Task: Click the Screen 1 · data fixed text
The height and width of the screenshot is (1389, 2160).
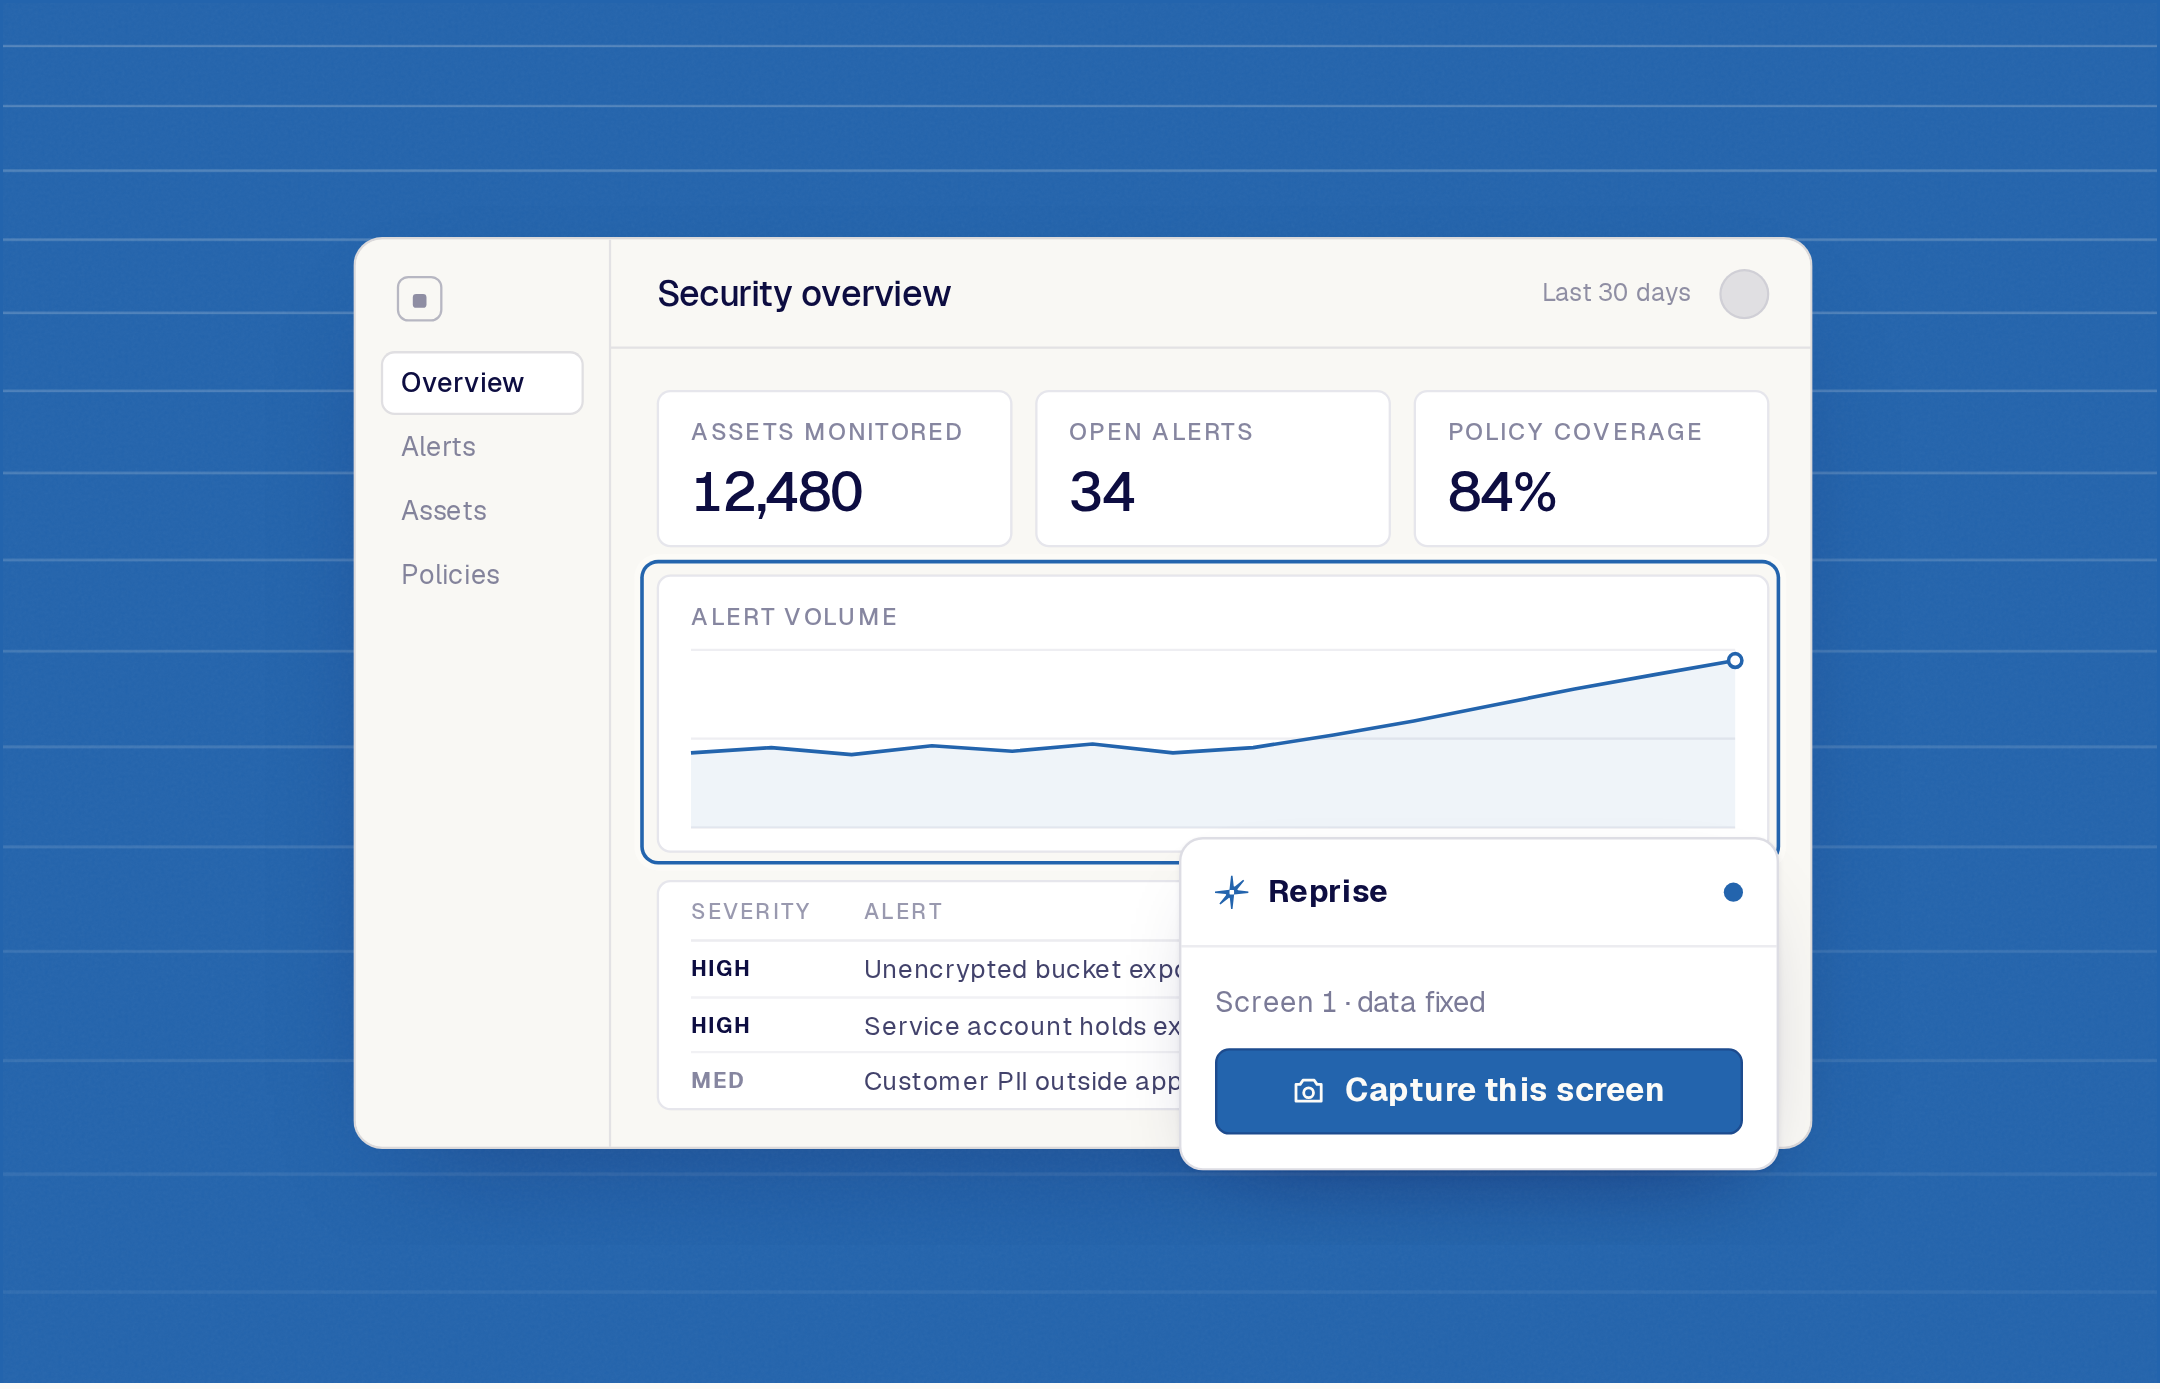Action: [x=1350, y=1002]
